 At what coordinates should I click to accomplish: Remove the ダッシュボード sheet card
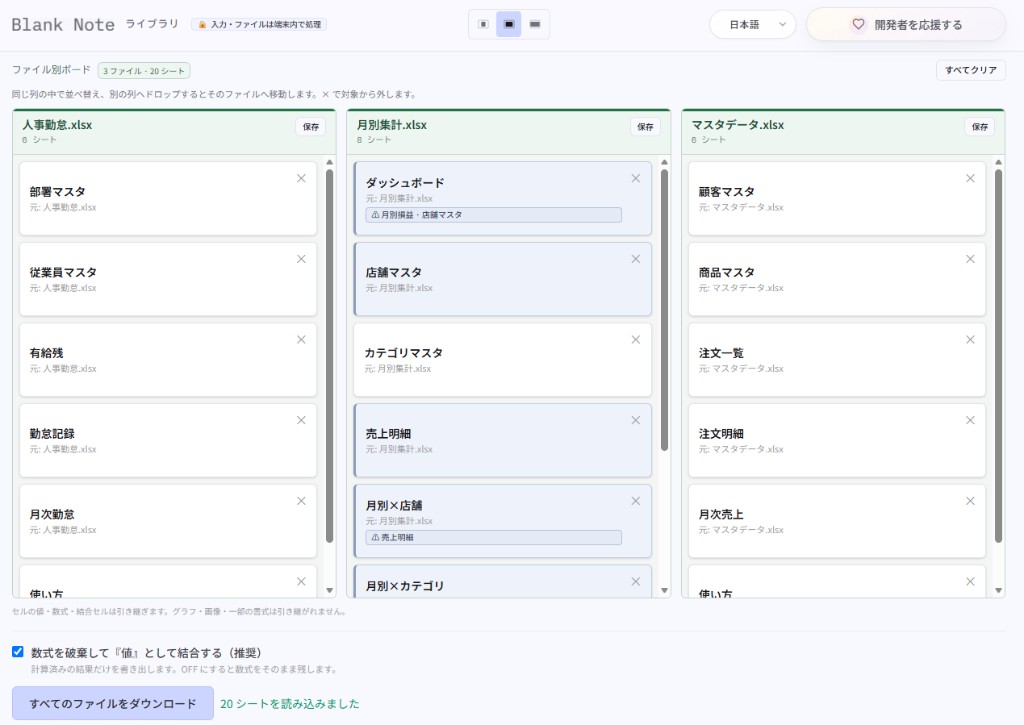[x=635, y=178]
